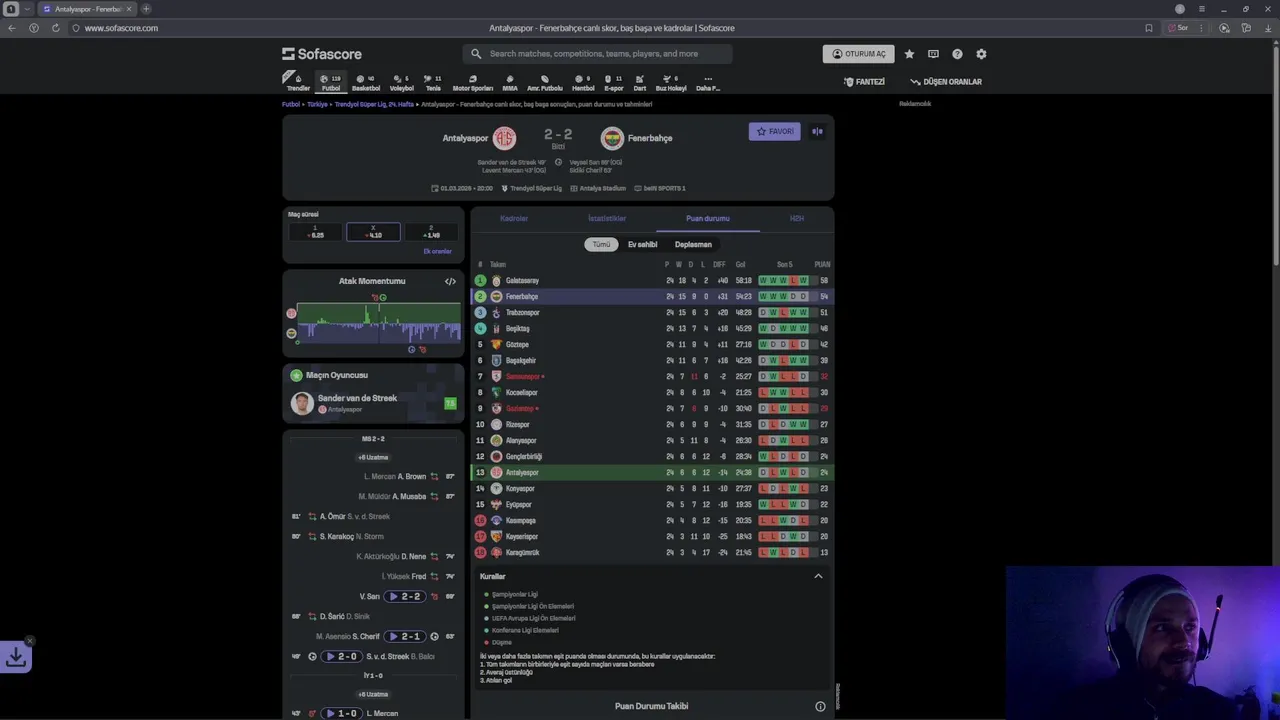Image resolution: width=1280 pixels, height=720 pixels.
Task: Open the Hentbol sport category
Action: 583,82
